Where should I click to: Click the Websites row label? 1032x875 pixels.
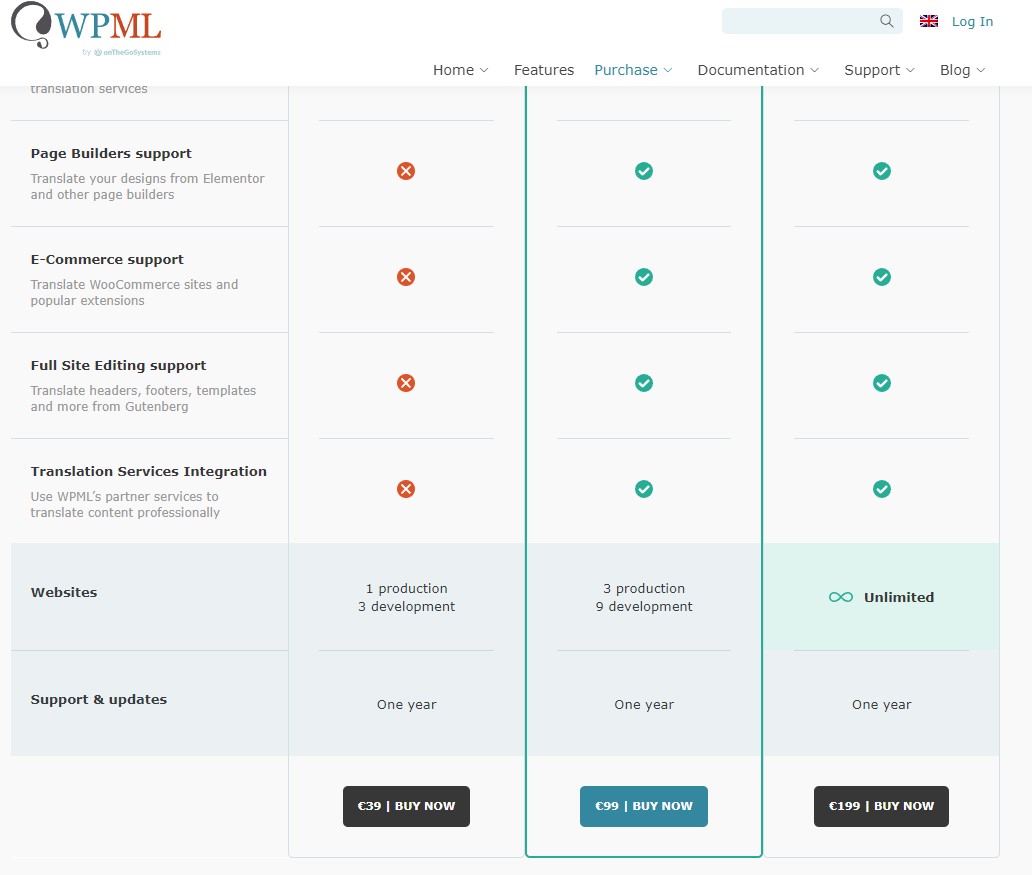pos(64,592)
